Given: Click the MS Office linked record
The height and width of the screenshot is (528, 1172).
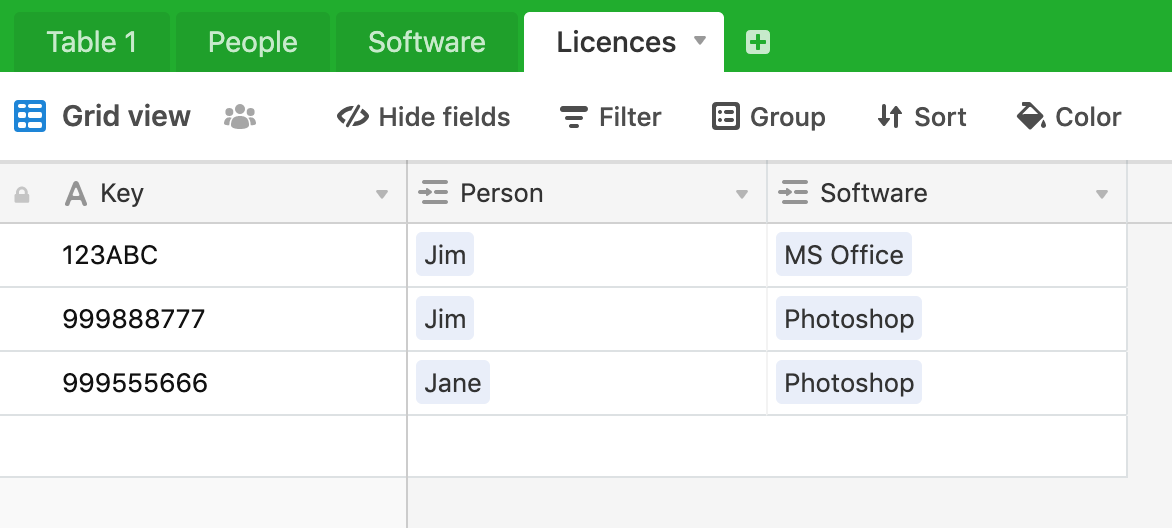Looking at the screenshot, I should coord(843,254).
